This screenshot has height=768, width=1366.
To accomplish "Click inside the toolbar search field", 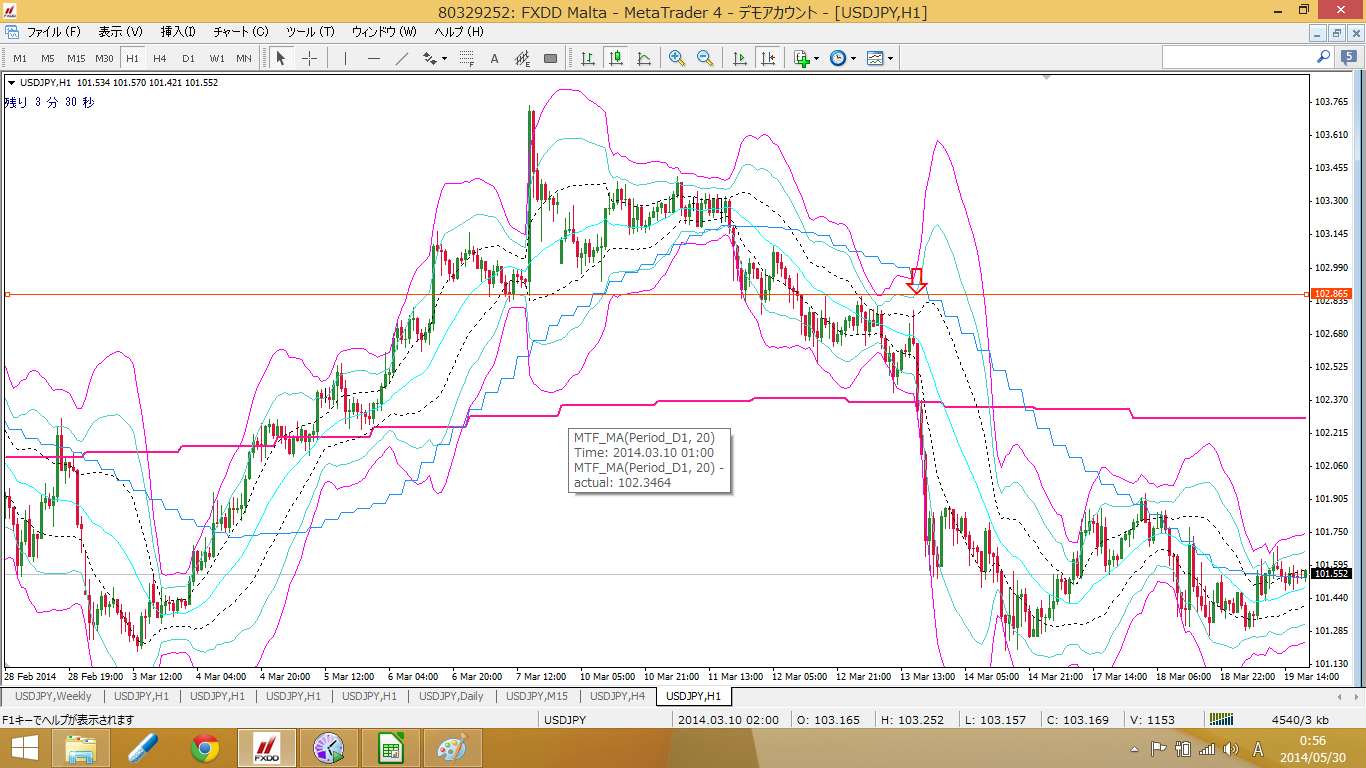I will coord(1237,58).
